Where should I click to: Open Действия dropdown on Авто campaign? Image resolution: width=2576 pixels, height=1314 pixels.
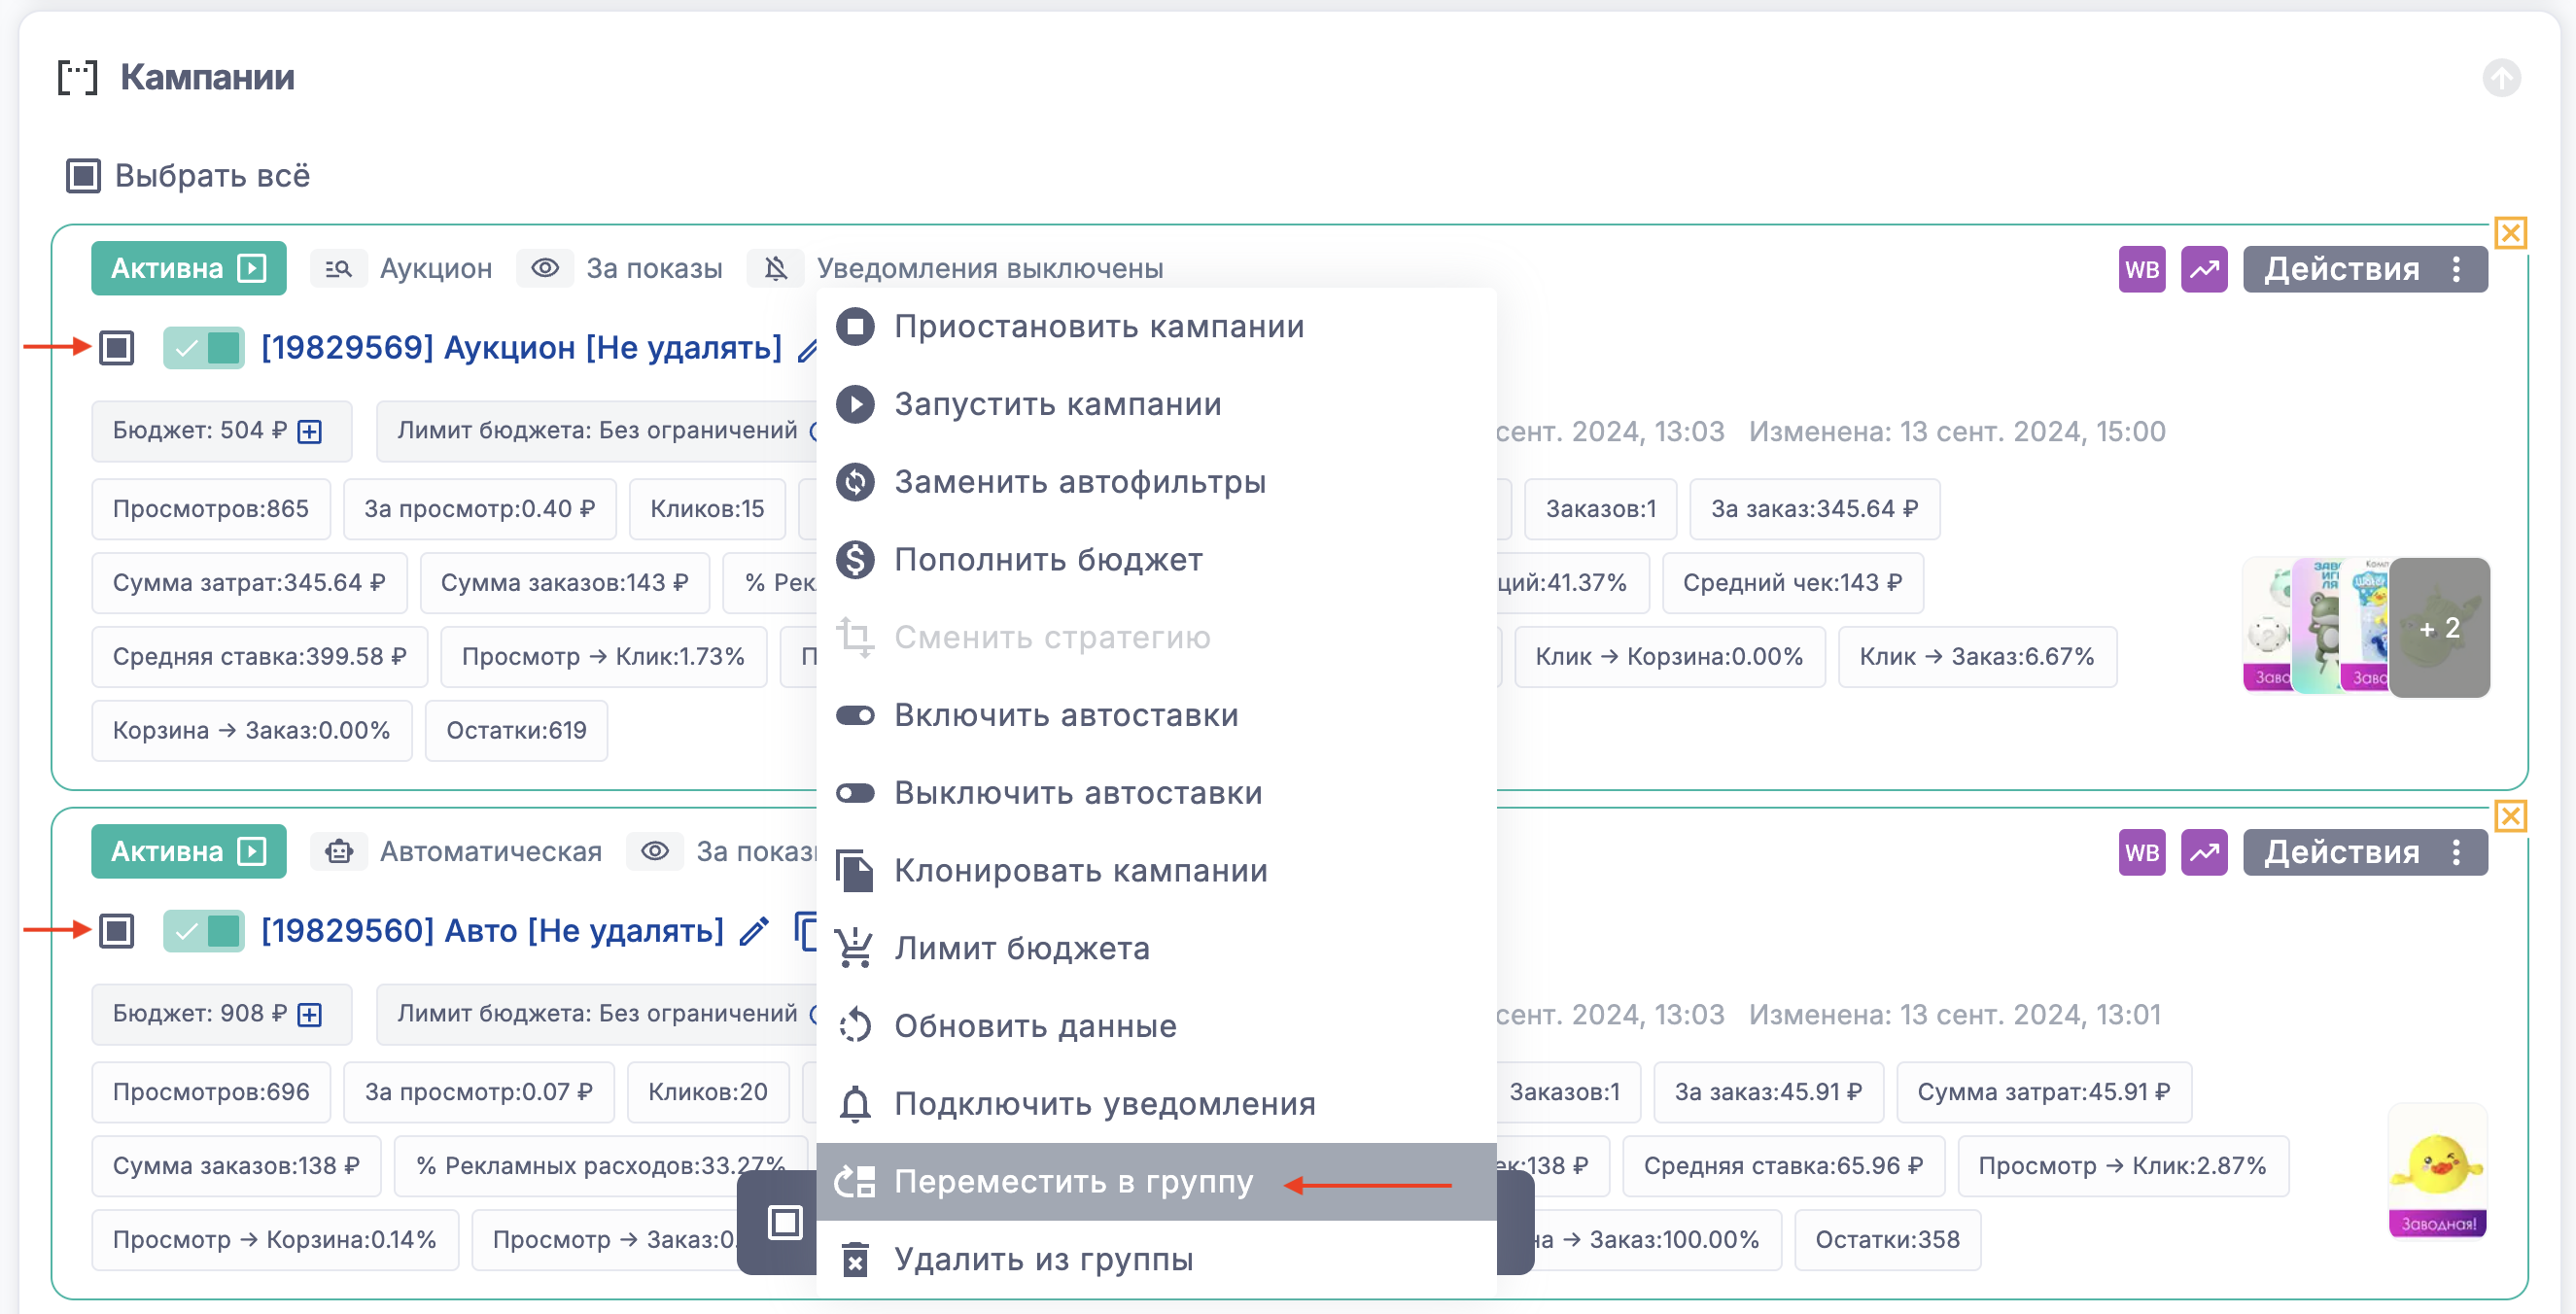point(2364,852)
